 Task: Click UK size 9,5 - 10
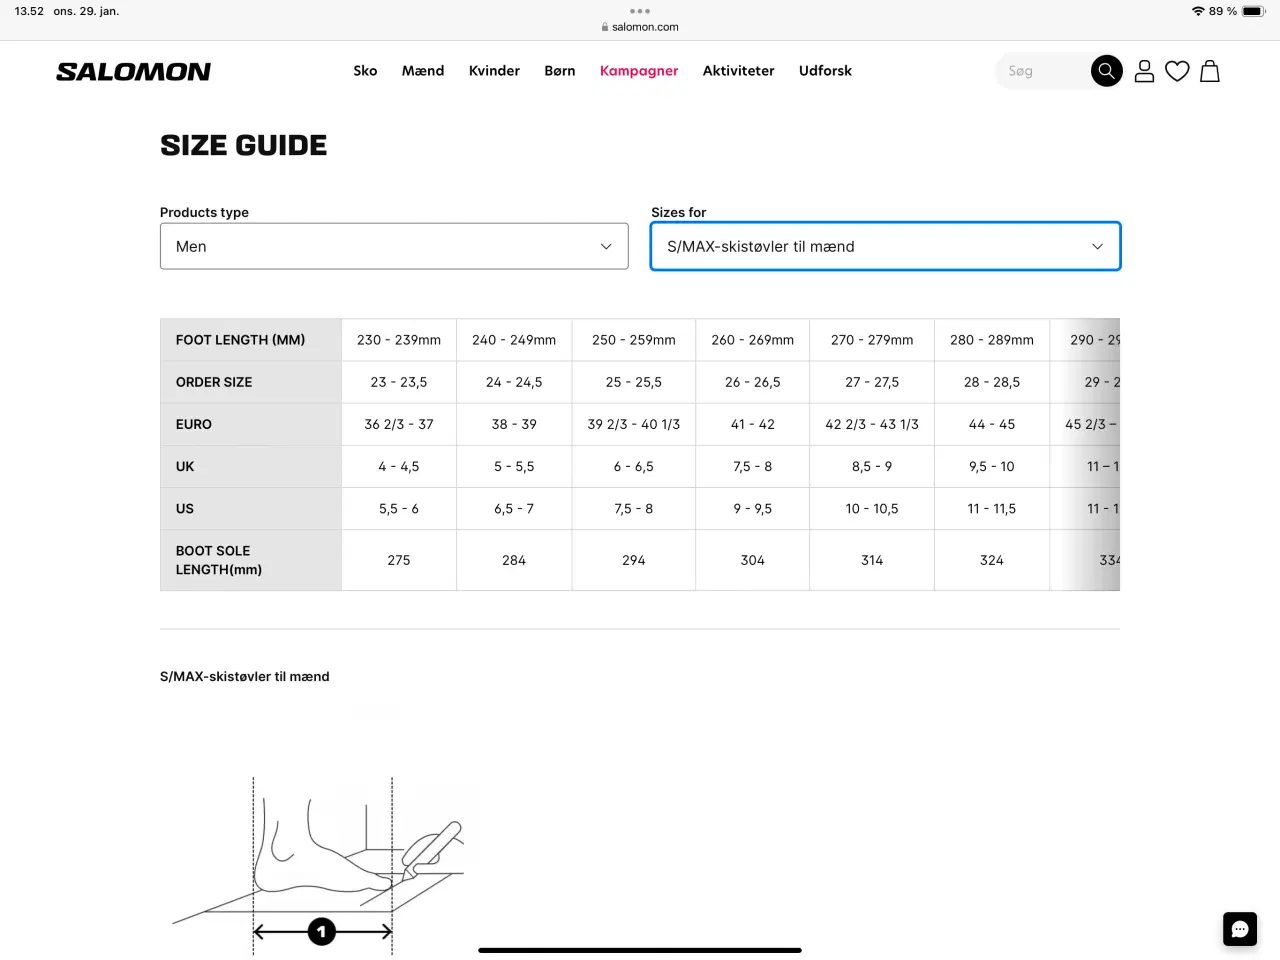(992, 466)
